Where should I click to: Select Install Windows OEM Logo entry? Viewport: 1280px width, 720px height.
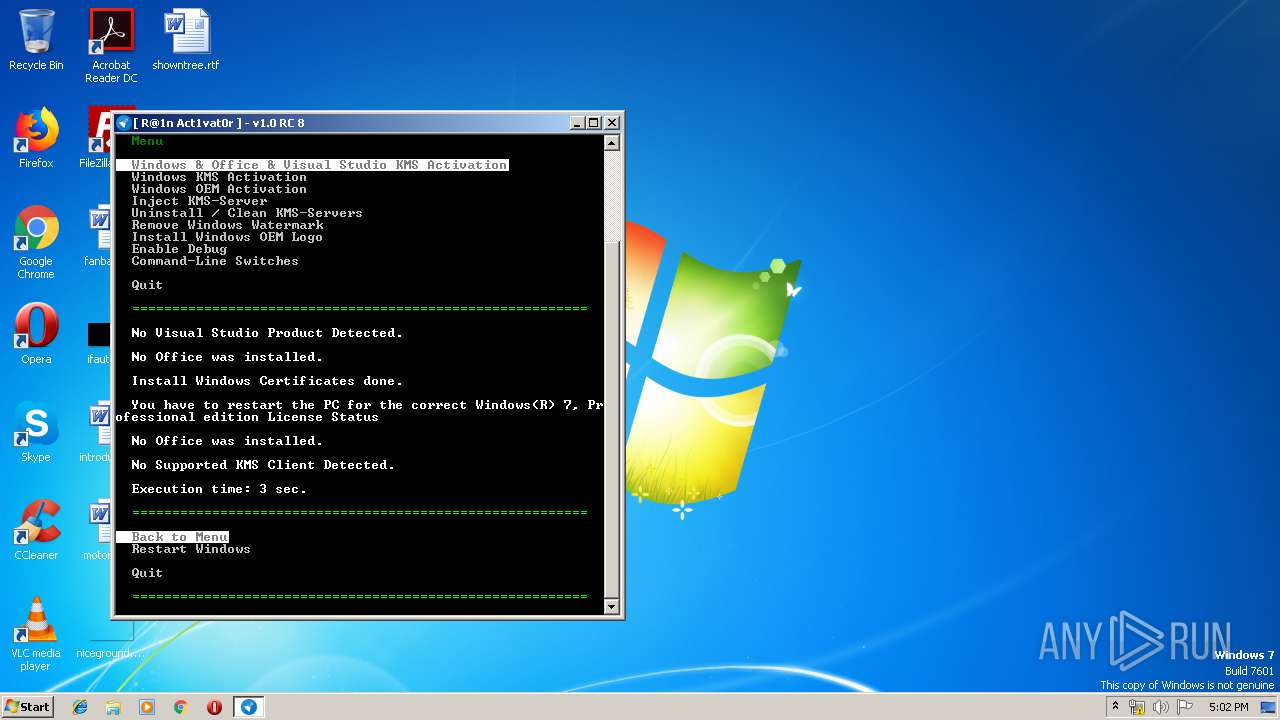(227, 237)
